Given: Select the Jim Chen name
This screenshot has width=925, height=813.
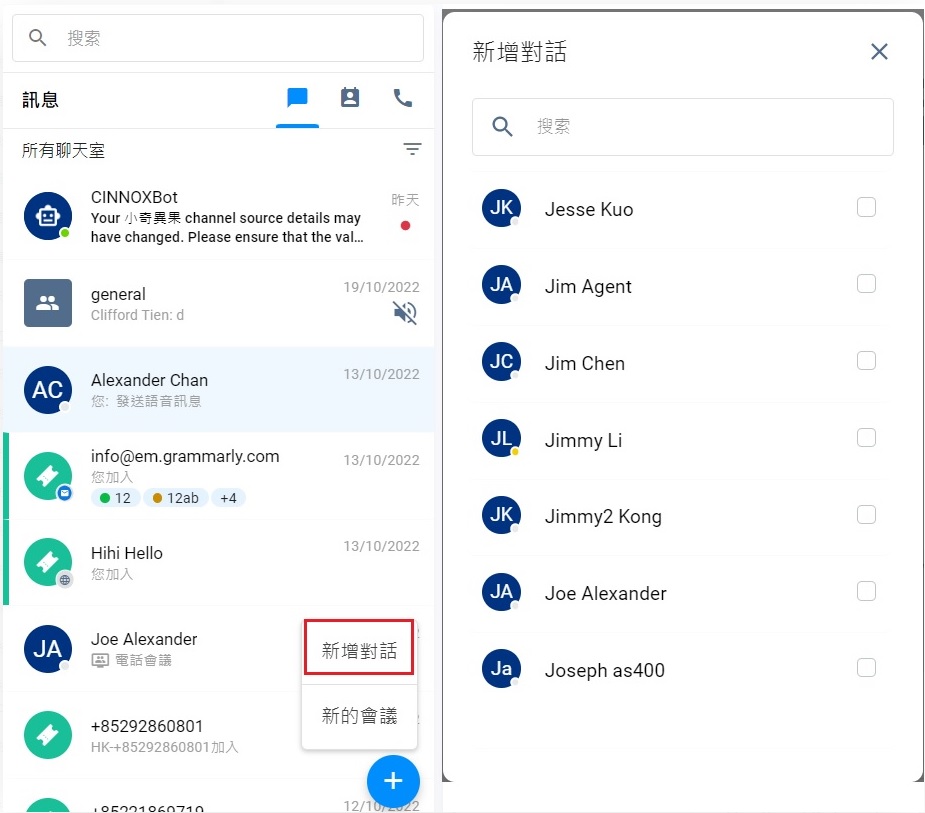Looking at the screenshot, I should 585,363.
